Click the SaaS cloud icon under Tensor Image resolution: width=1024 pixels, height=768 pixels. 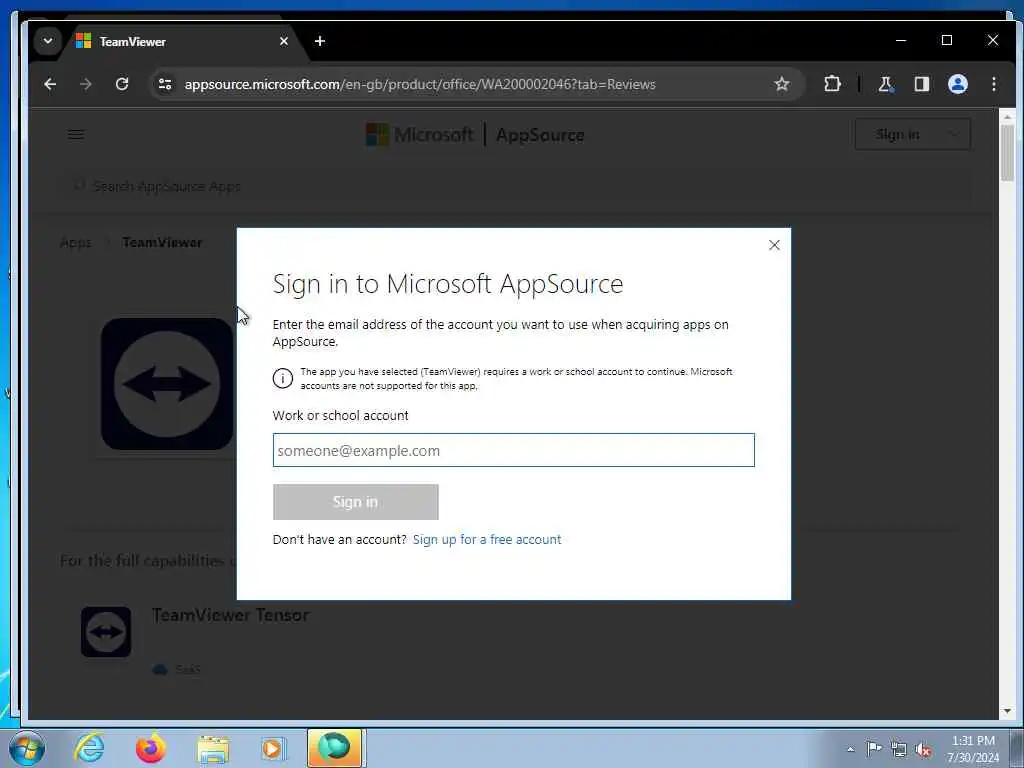160,669
